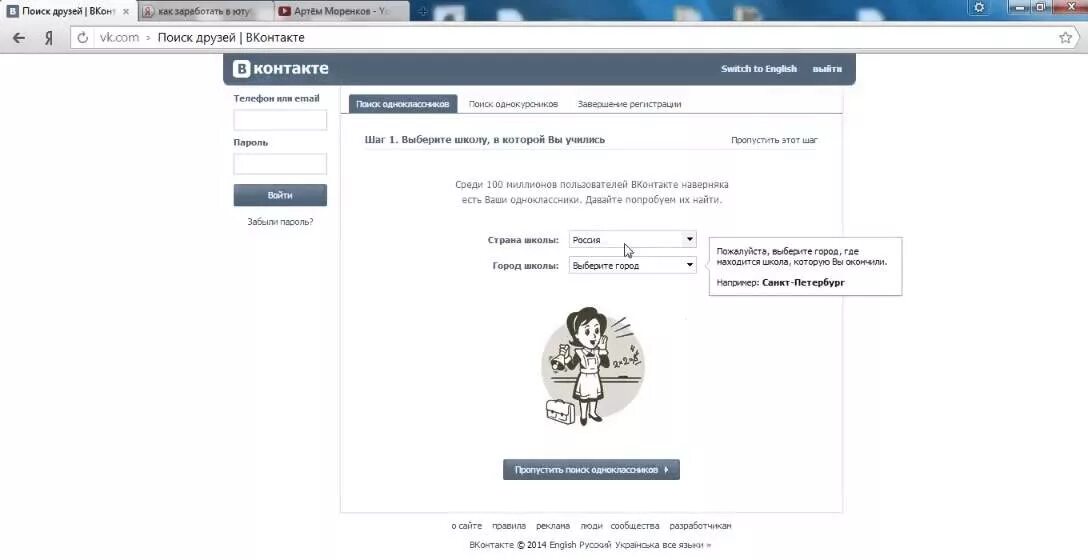Open 'правила' footer link
Screen dimensions: 1088x560
(x=509, y=526)
